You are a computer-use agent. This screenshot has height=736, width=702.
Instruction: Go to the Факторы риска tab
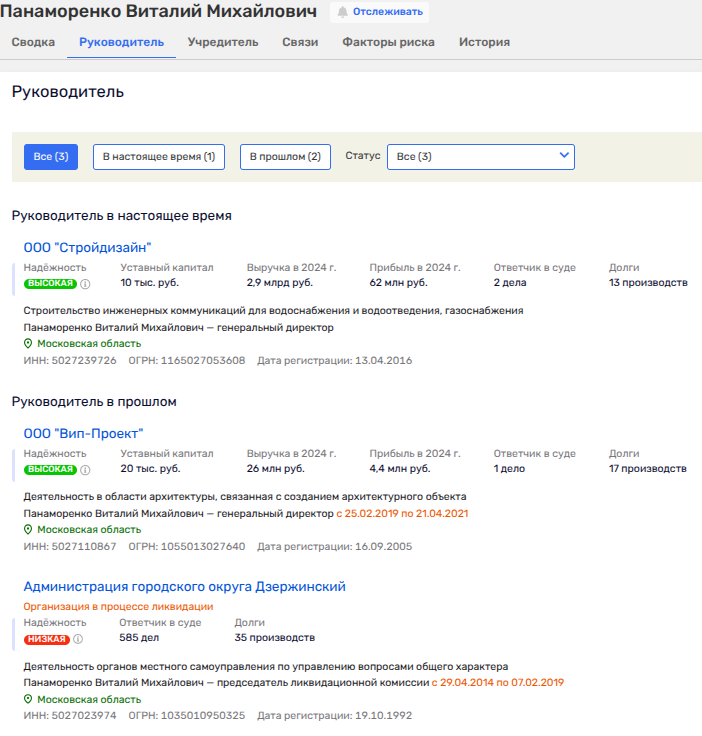(388, 43)
